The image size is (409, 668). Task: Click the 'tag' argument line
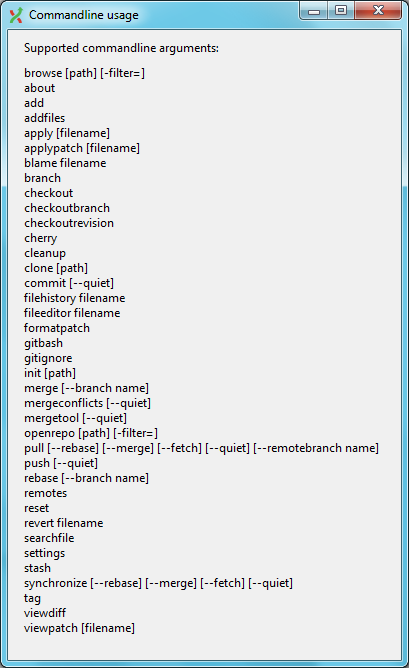[x=32, y=598]
